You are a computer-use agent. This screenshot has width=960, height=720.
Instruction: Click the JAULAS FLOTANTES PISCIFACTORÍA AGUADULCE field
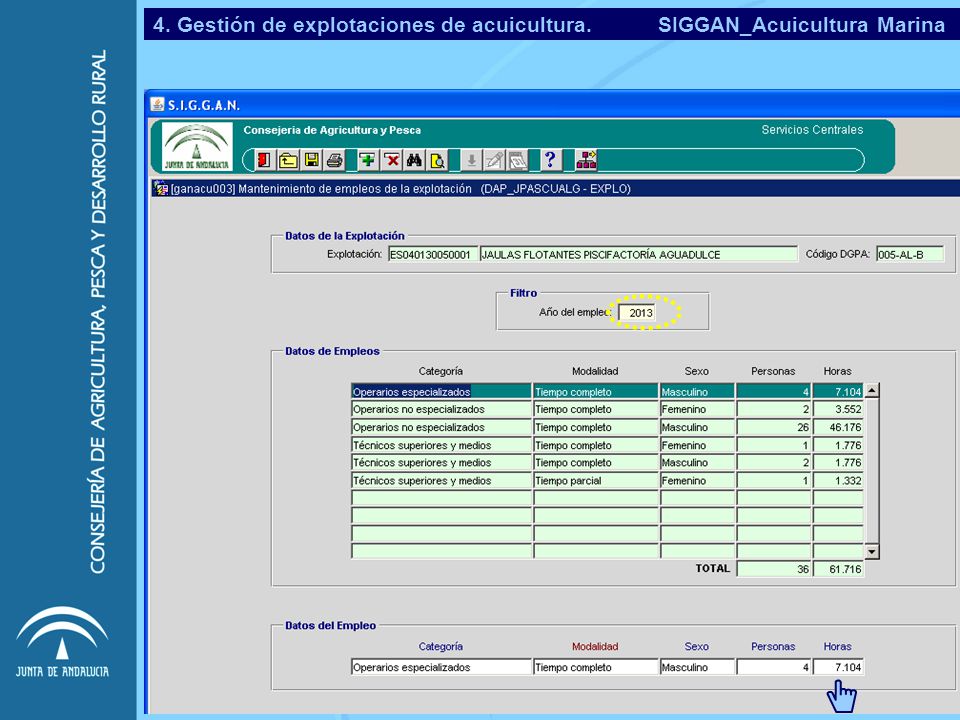point(639,254)
